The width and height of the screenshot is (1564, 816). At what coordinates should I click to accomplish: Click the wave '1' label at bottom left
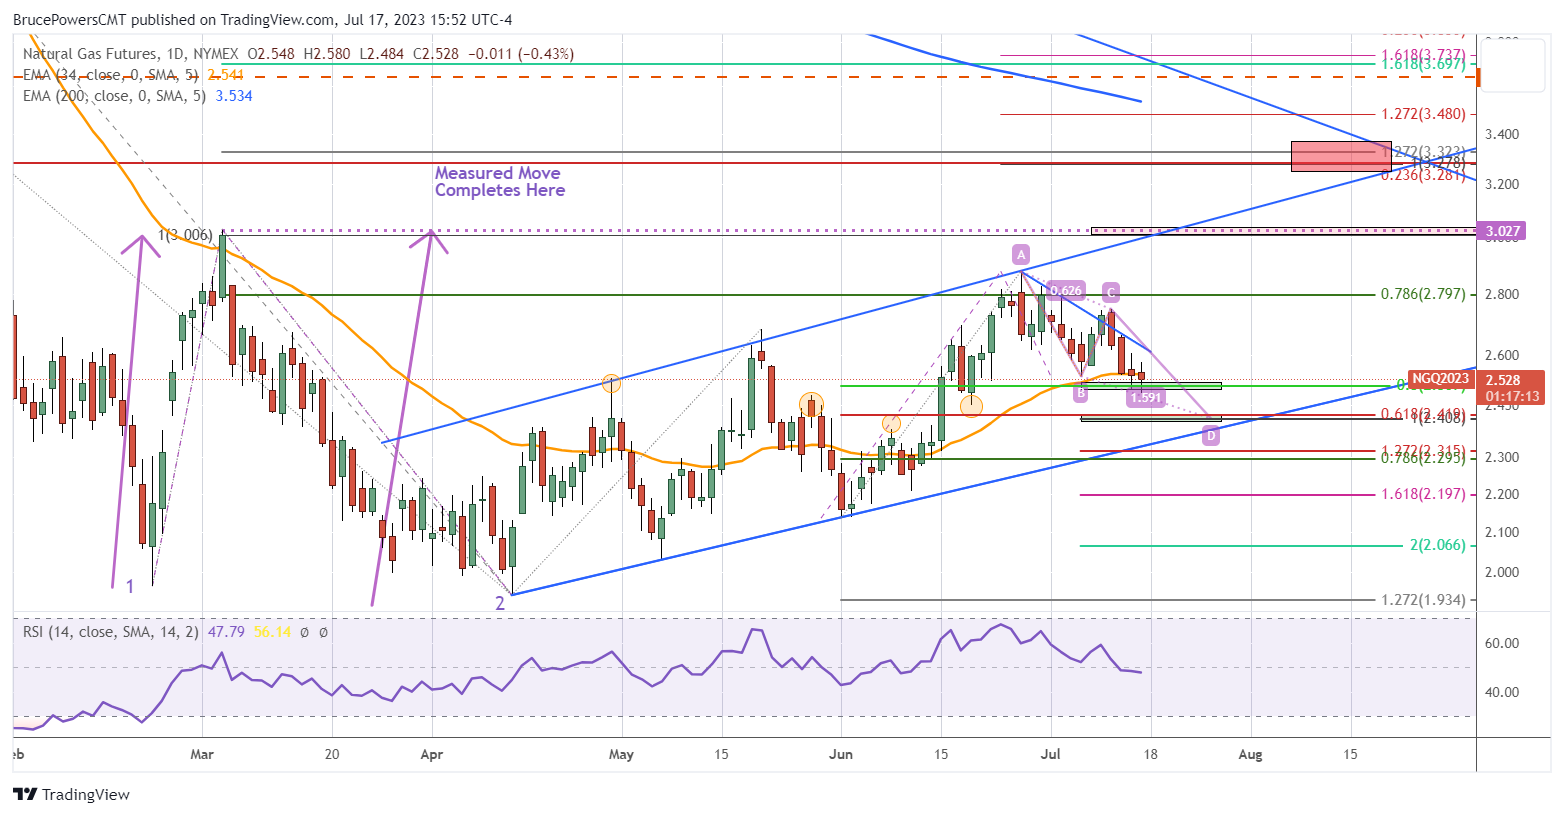130,587
